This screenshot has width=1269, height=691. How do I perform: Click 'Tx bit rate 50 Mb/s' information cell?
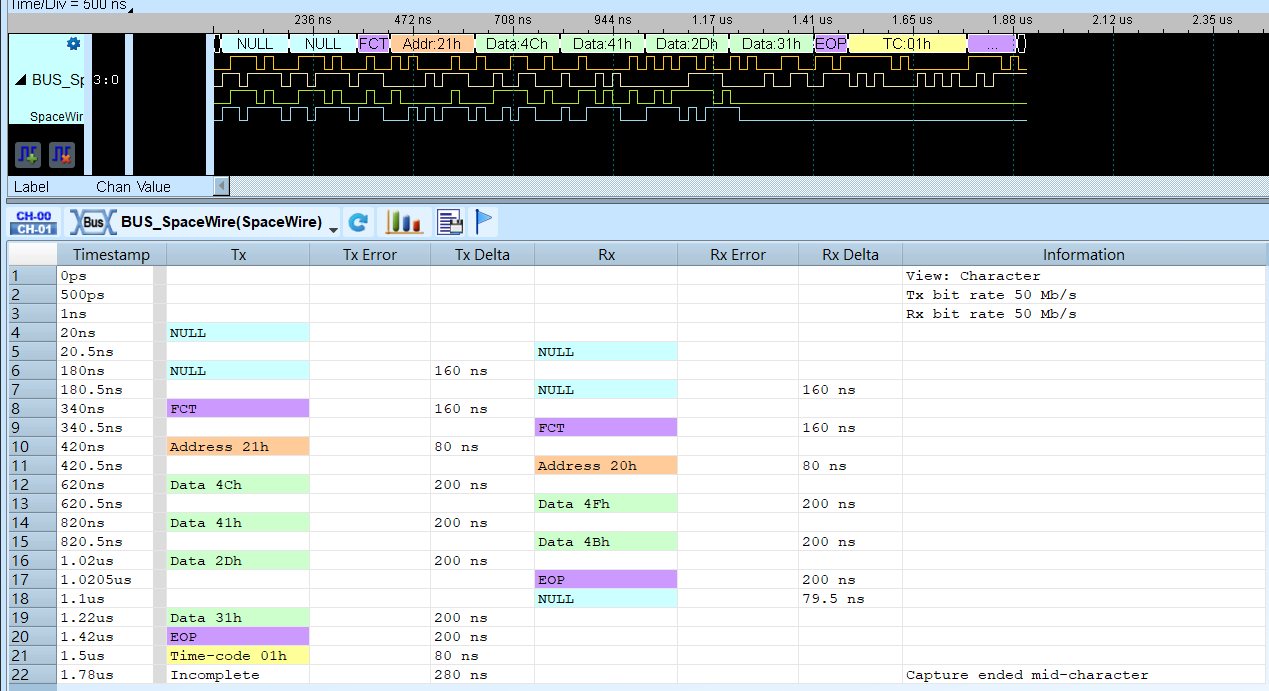[x=1084, y=295]
